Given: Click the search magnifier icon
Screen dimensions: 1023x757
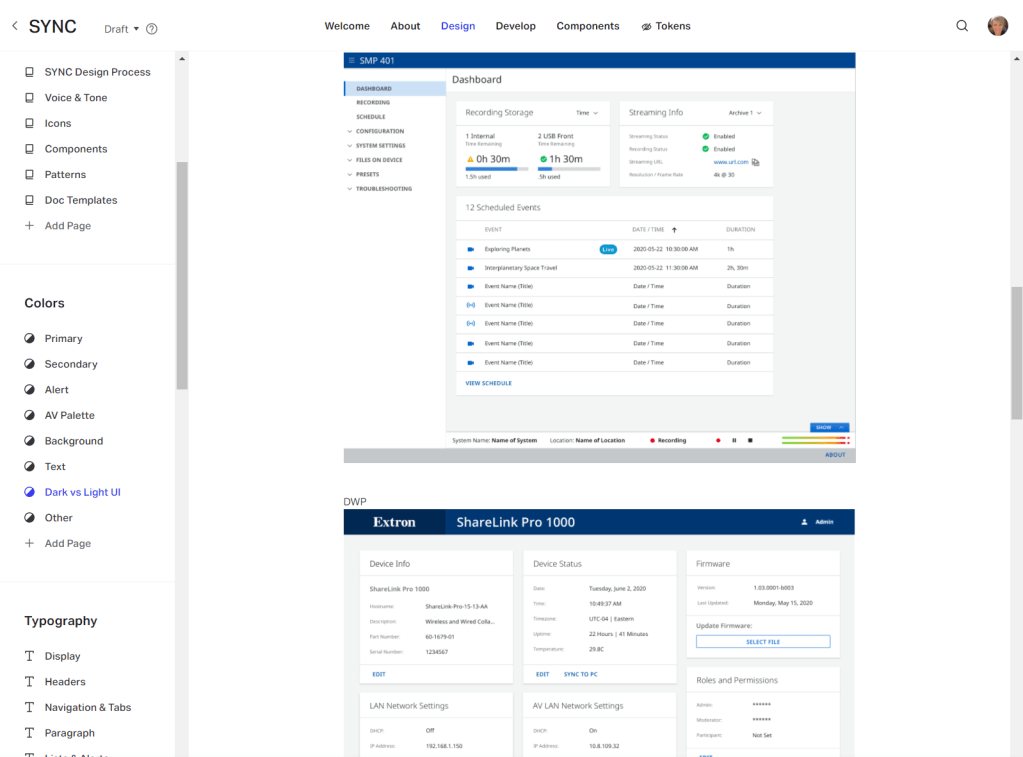Looking at the screenshot, I should 962,26.
